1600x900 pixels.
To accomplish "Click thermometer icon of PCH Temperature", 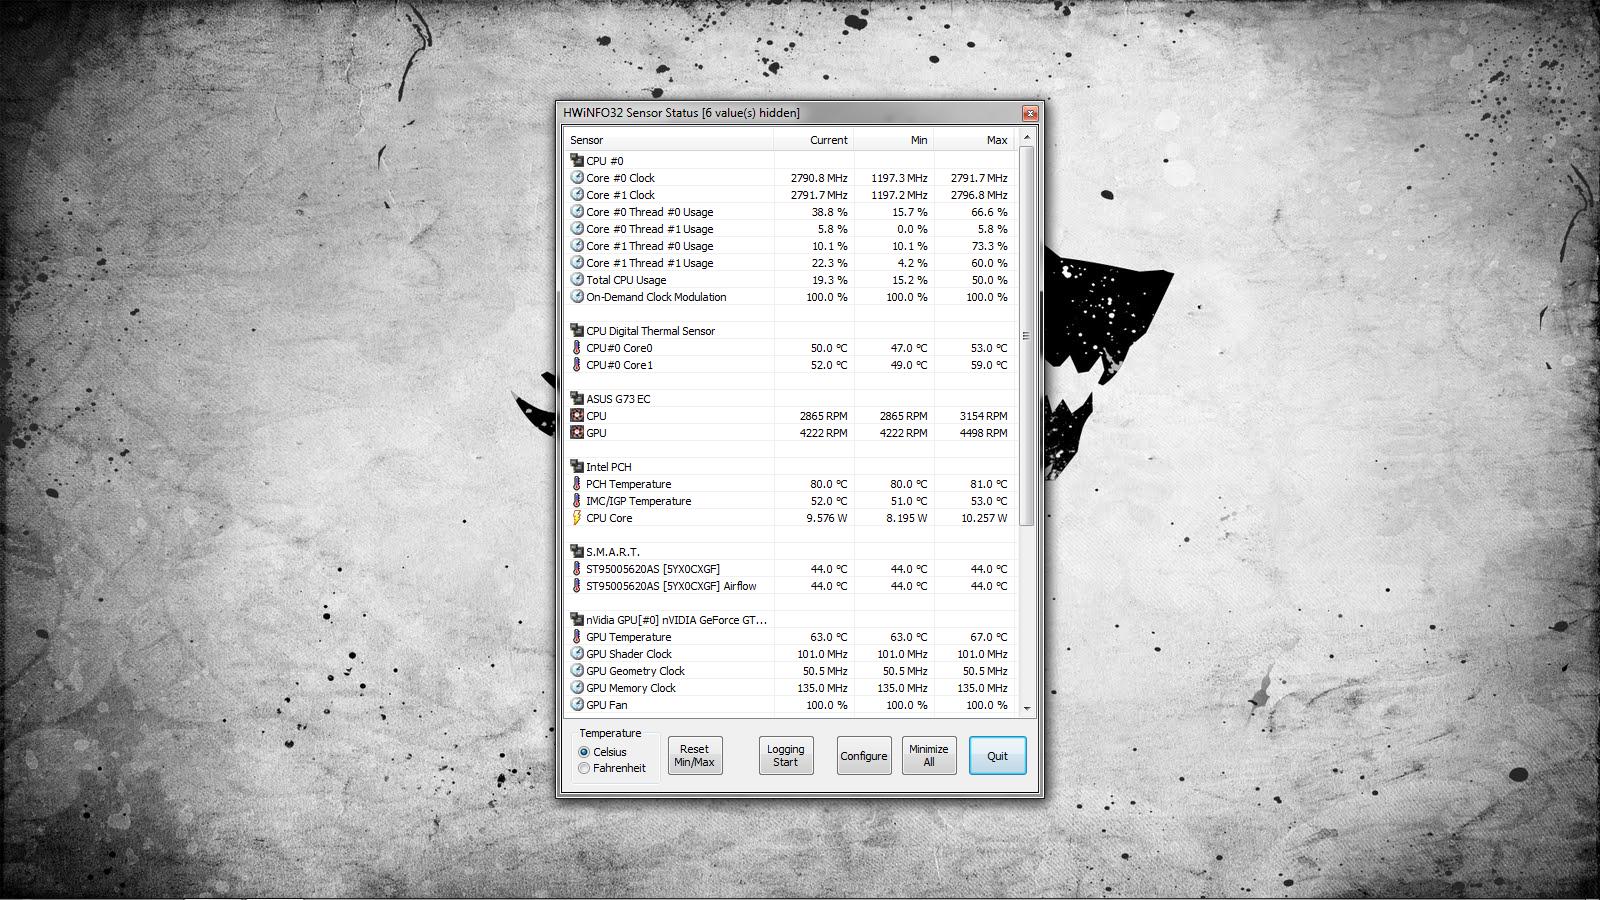I will click(577, 484).
